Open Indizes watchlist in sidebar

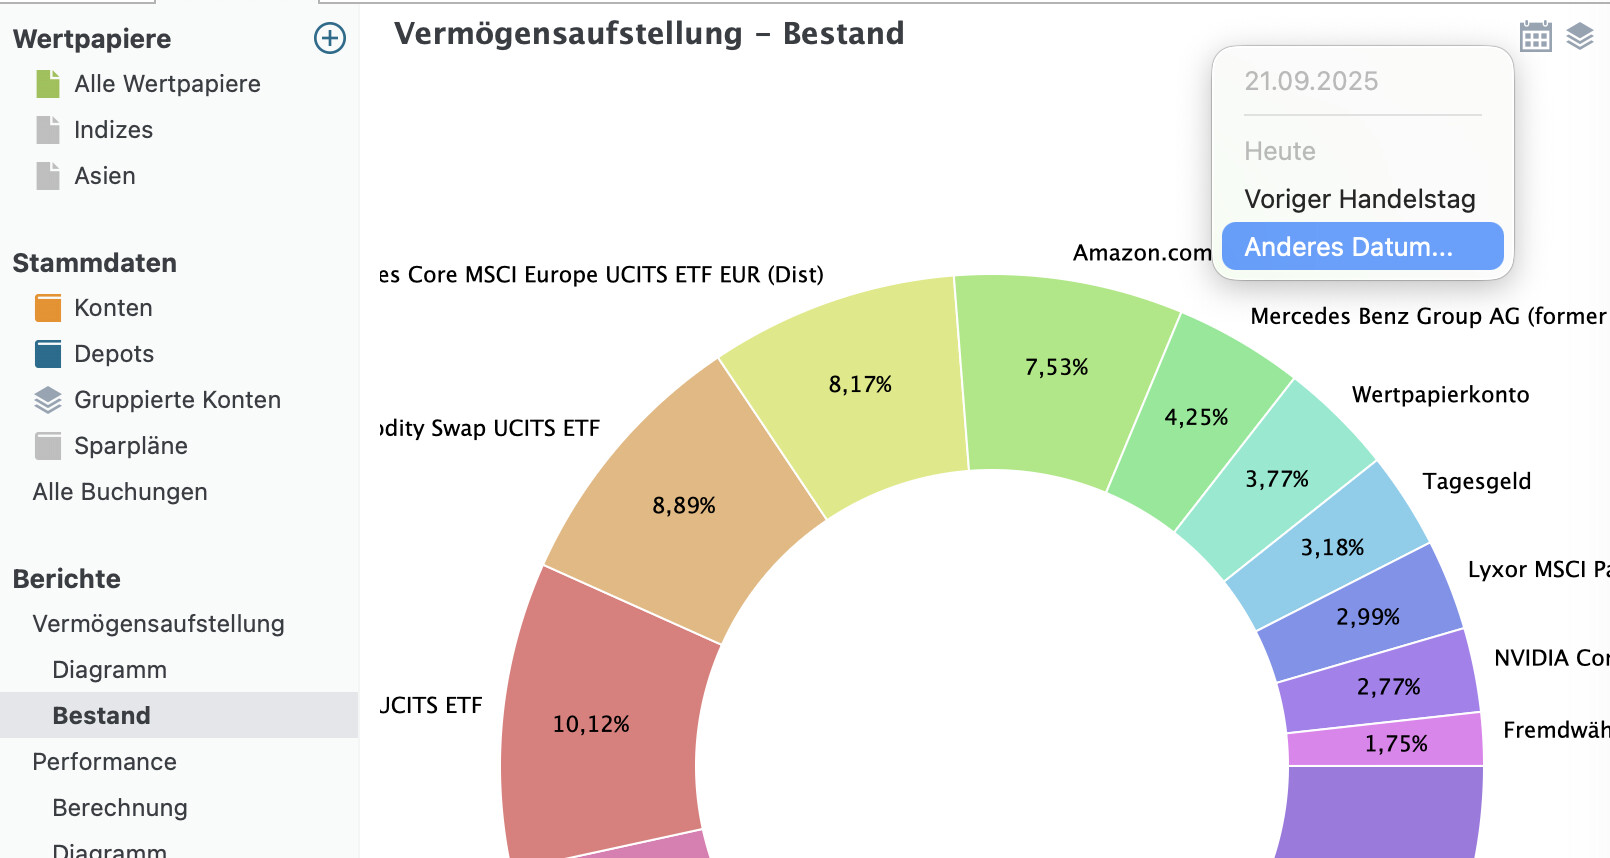(x=113, y=130)
